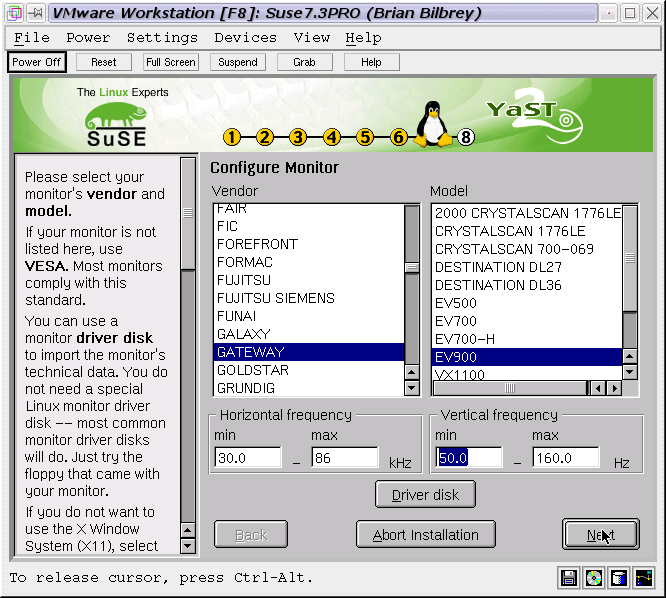
Task: Click the pin icon beside the window title
Action: tap(37, 13)
